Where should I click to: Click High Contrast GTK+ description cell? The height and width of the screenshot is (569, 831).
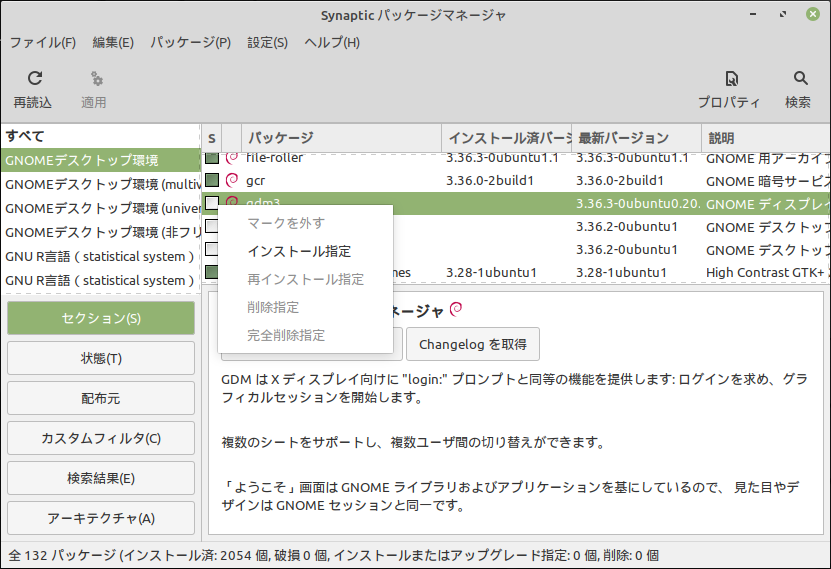click(x=767, y=272)
